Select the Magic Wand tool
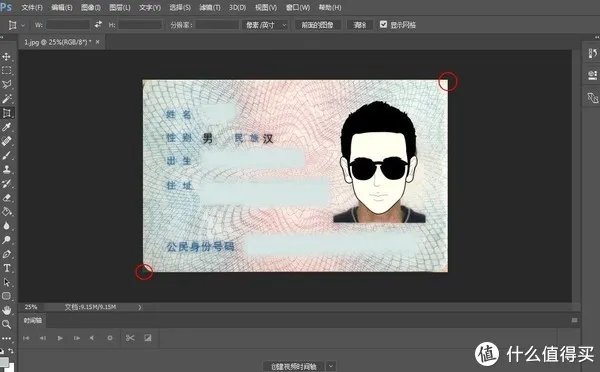The height and width of the screenshot is (372, 600). [7, 99]
